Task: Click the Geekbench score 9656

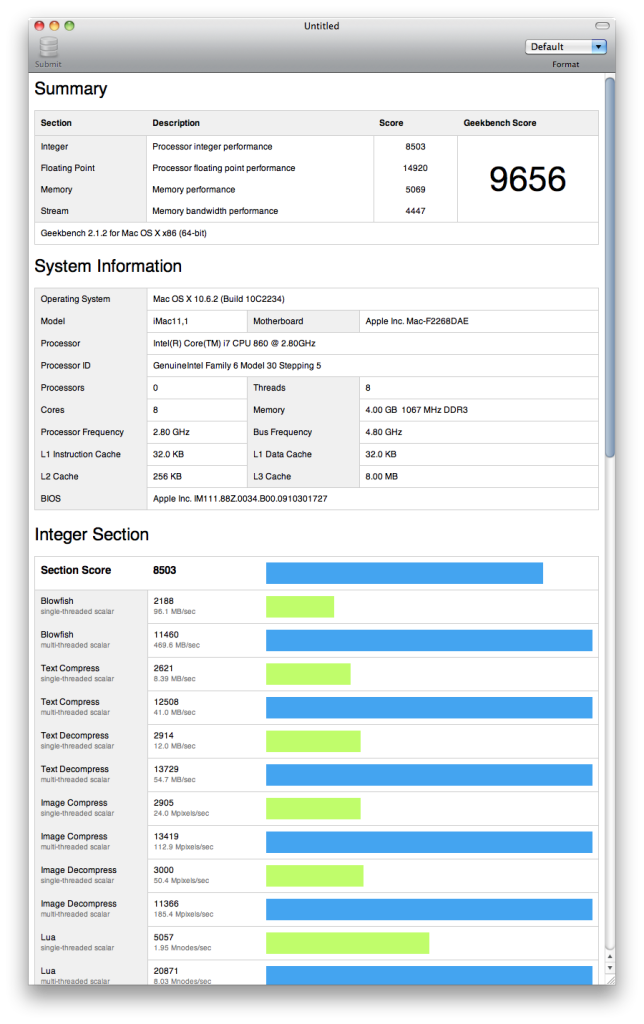Action: [x=527, y=179]
